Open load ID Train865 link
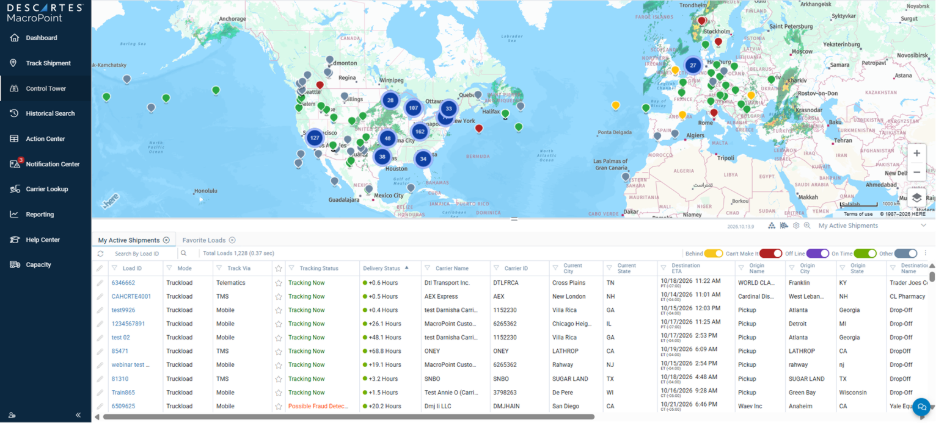The image size is (936, 423). pos(124,393)
